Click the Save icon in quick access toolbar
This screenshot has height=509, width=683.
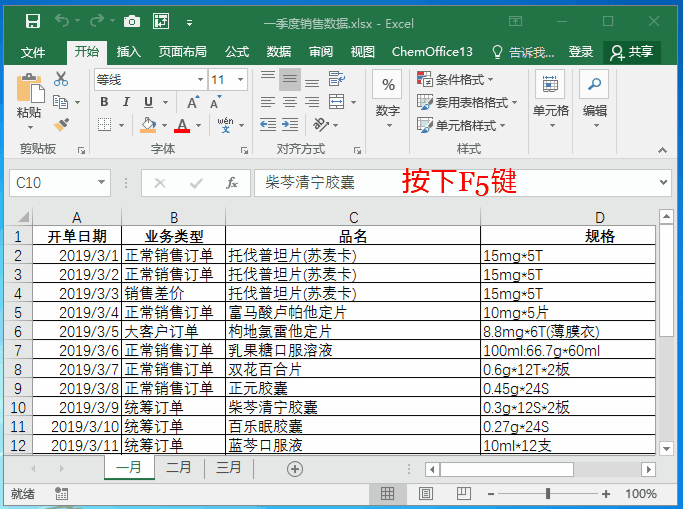(33, 21)
